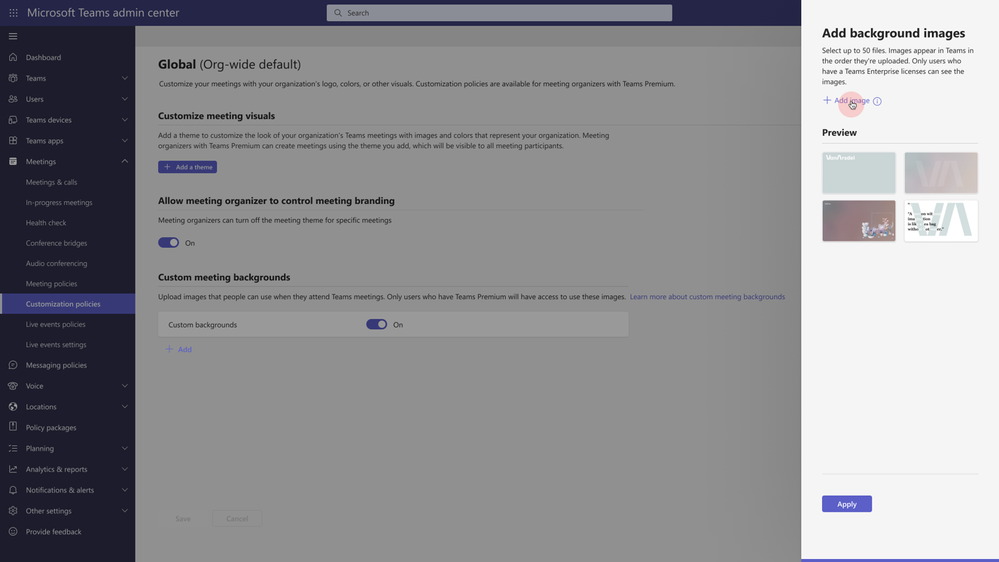
Task: Expand the Analytics & reports section
Action: tap(125, 469)
